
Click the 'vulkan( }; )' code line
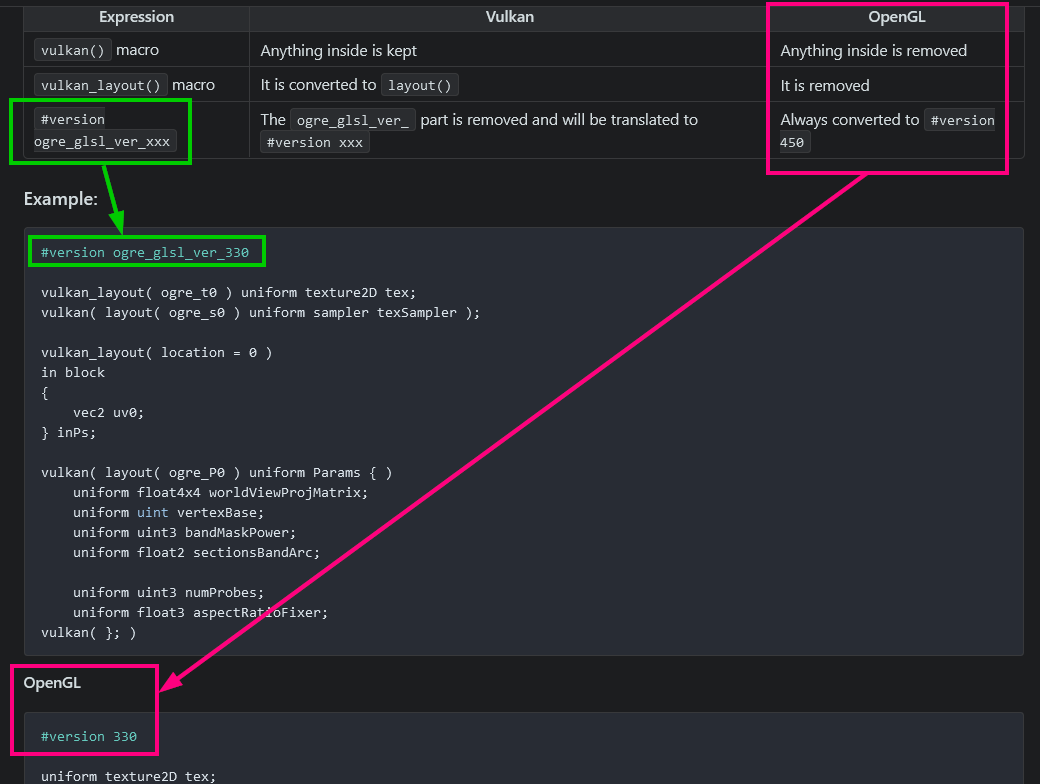point(88,632)
